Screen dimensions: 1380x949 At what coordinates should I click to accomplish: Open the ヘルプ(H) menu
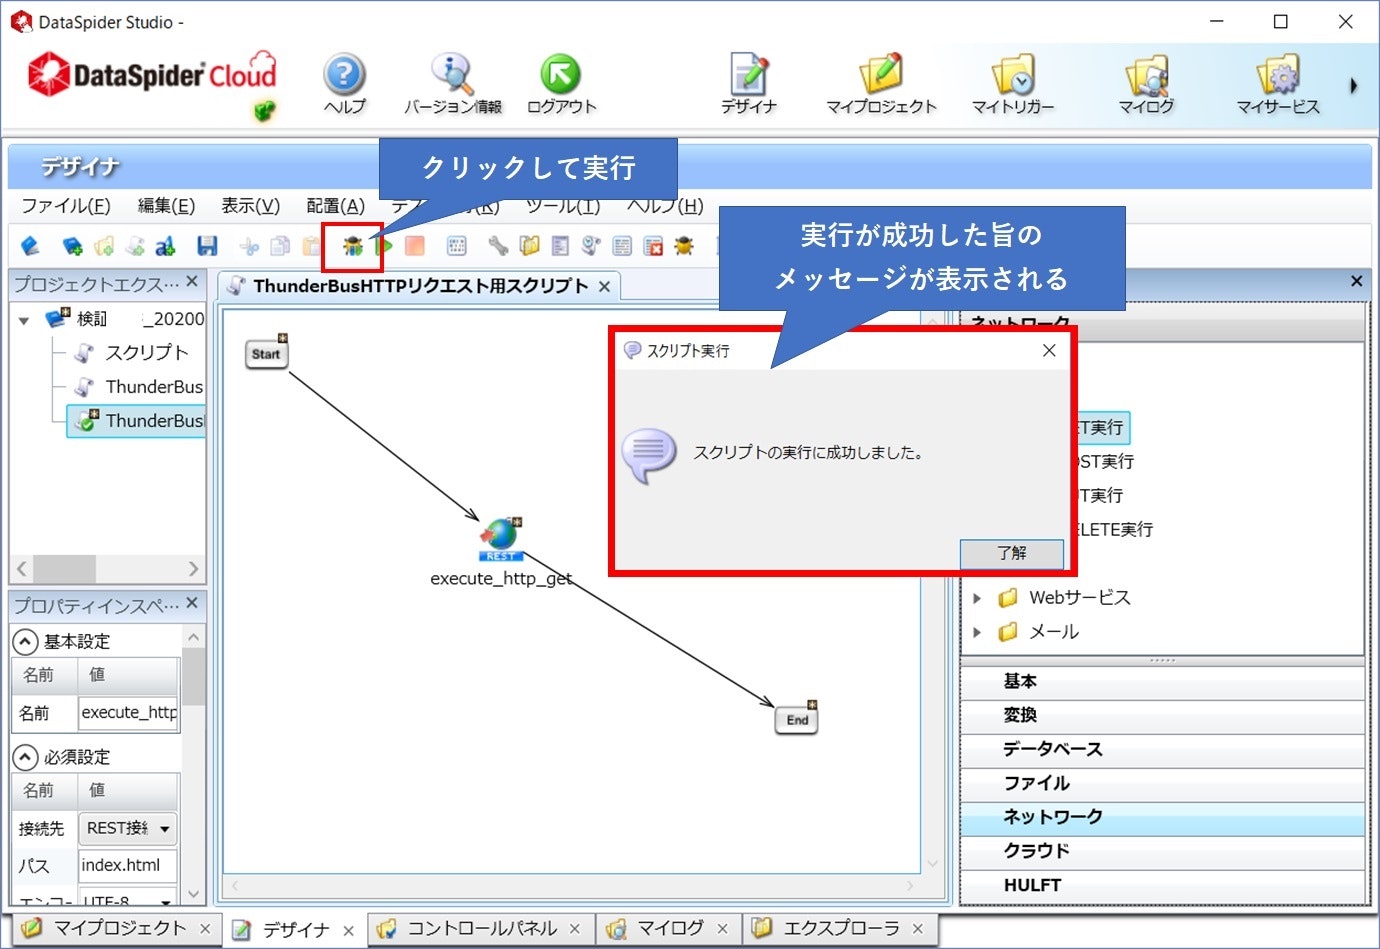pos(665,206)
